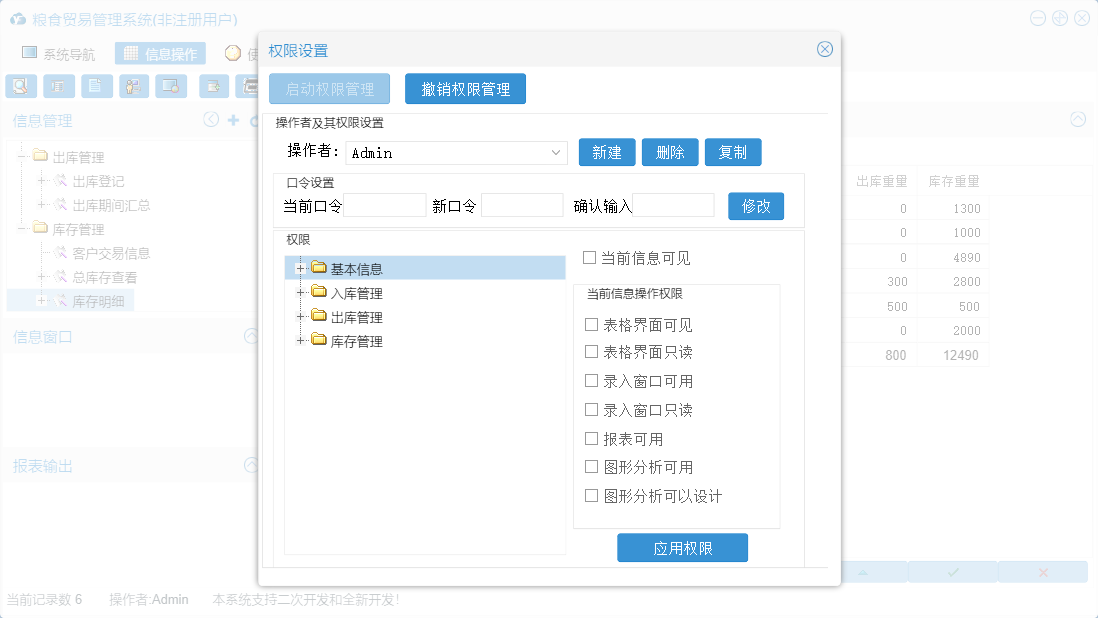Enable the 当前信息可见 checkbox
This screenshot has width=1098, height=618.
click(590, 258)
